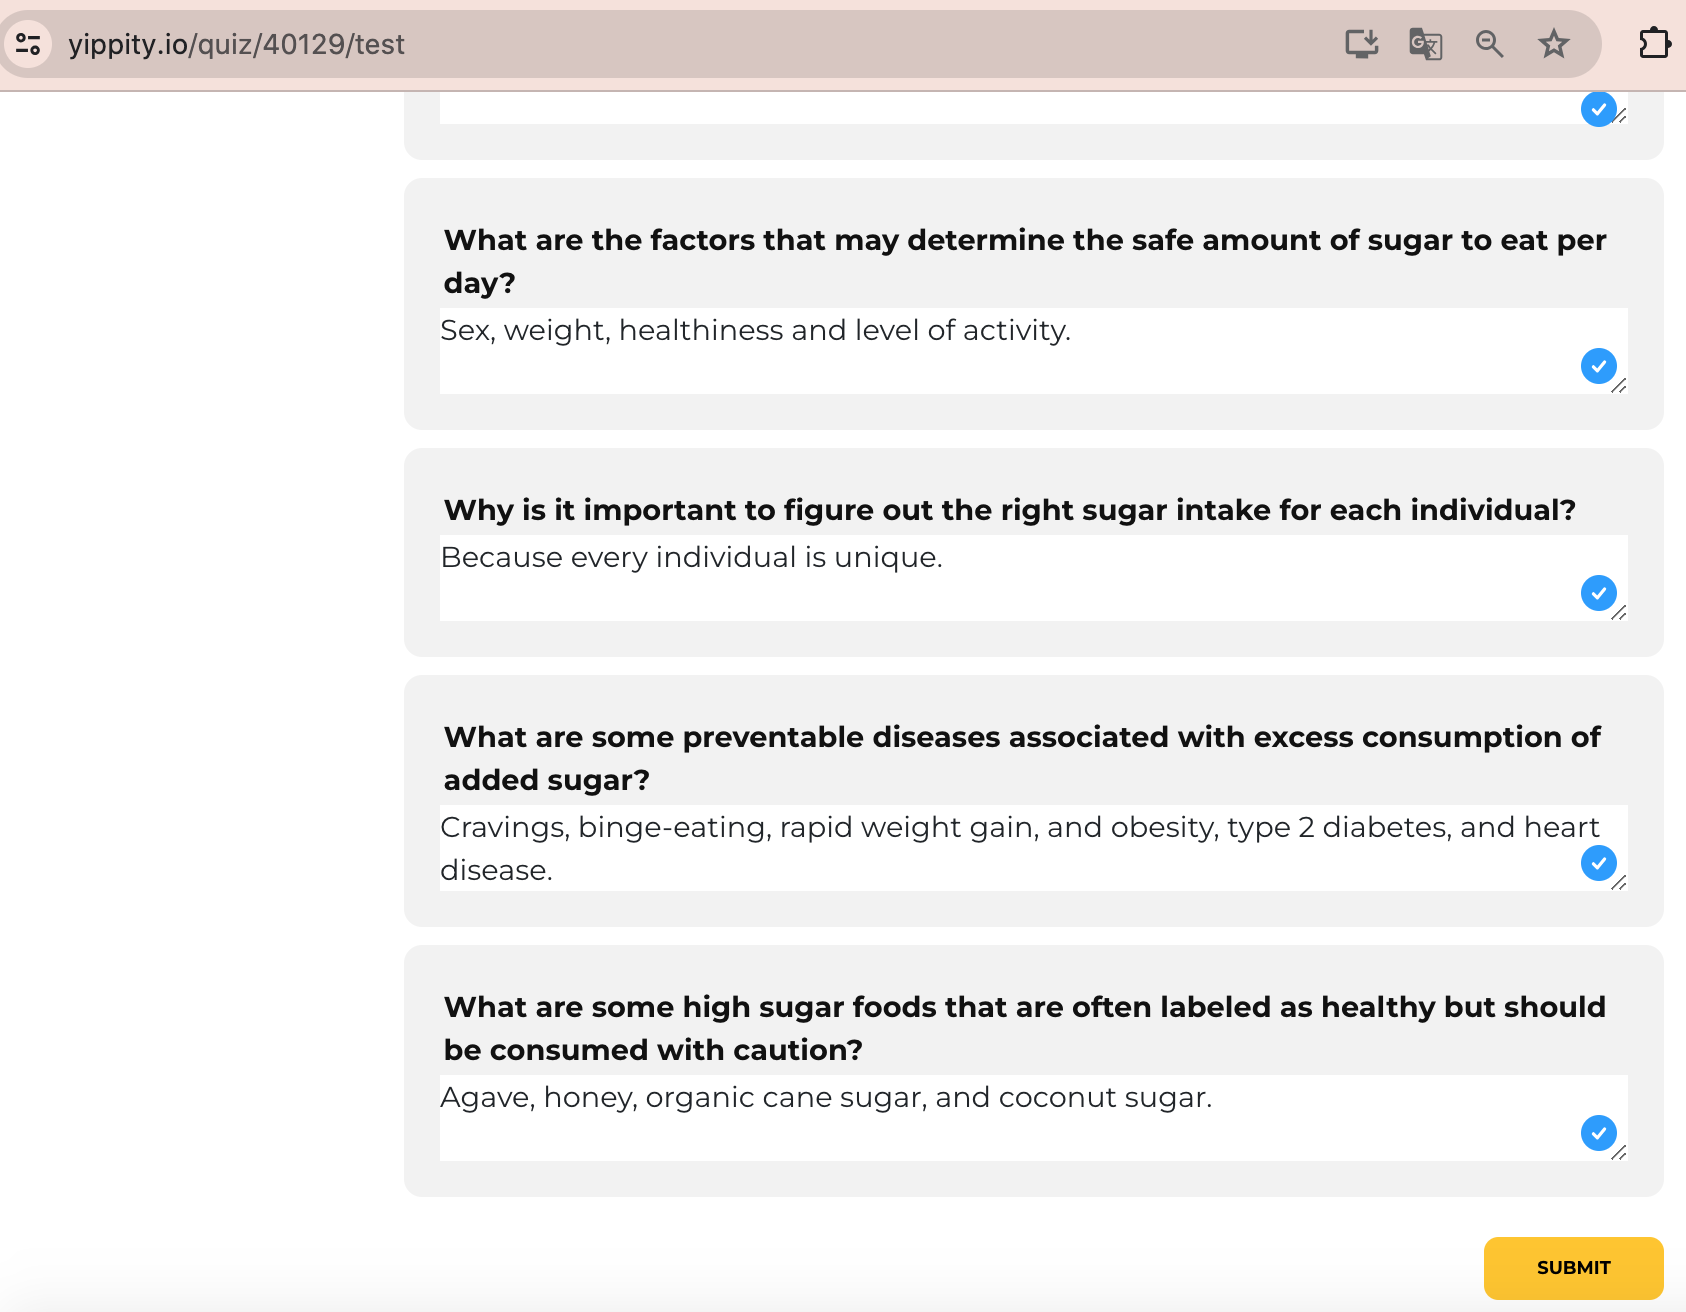This screenshot has height=1312, width=1686.
Task: Click blue check icon in 'Agave, honey' answer
Action: pyautogui.click(x=1598, y=1133)
